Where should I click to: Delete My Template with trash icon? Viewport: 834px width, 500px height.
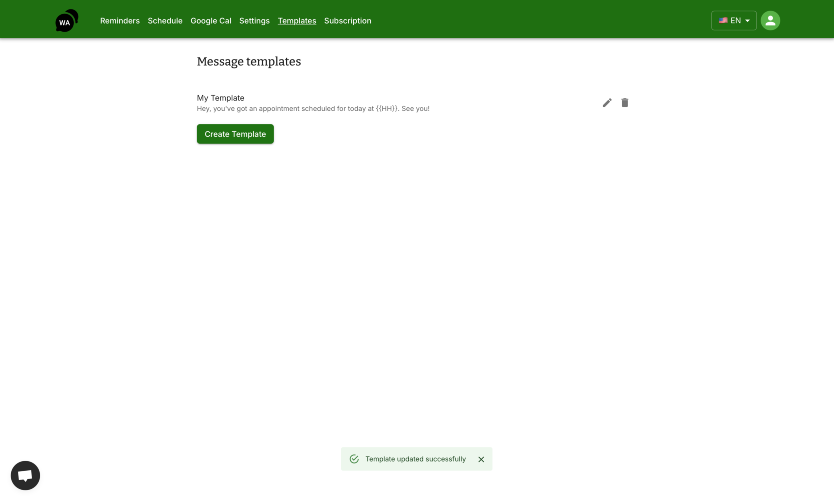[625, 103]
